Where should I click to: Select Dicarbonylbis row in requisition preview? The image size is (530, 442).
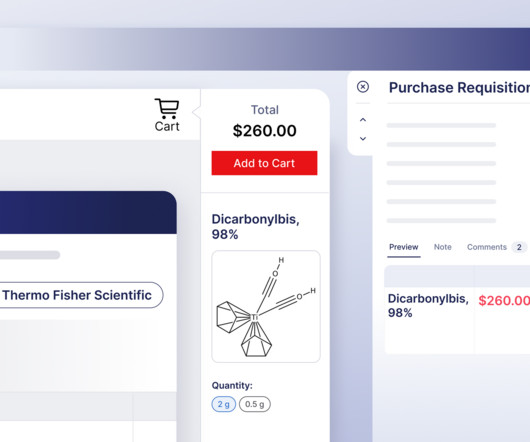click(x=457, y=306)
